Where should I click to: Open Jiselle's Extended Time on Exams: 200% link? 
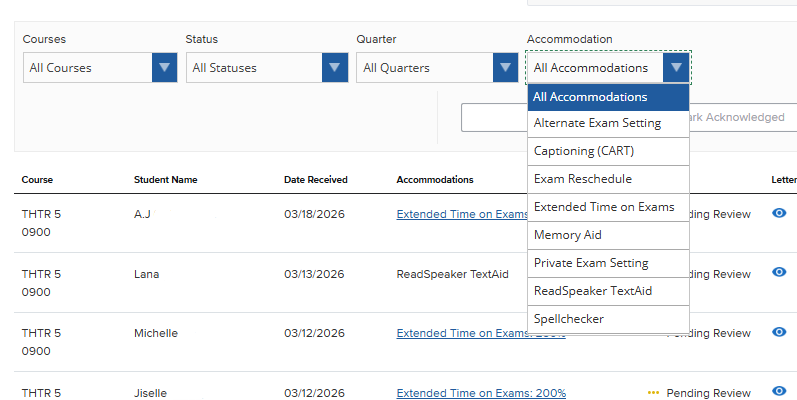point(481,393)
